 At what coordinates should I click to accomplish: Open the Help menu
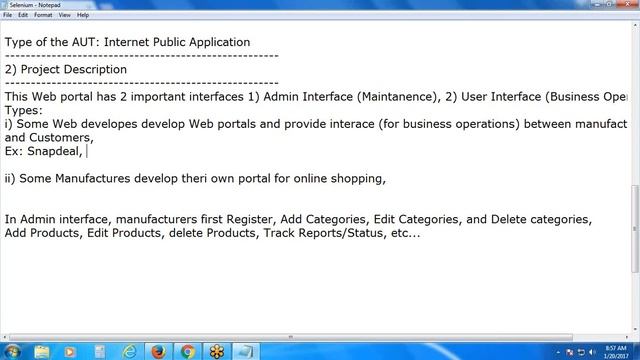(x=83, y=15)
